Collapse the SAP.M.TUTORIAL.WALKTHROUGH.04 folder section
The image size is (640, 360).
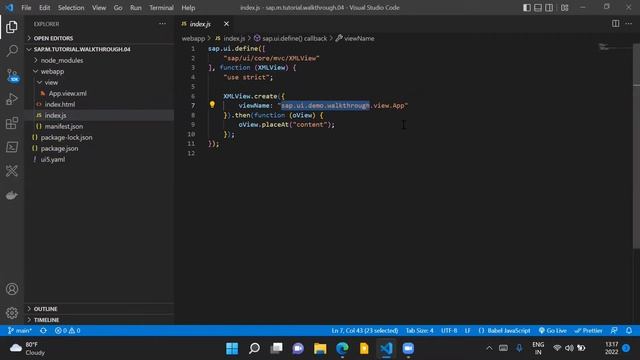click(x=99, y=49)
